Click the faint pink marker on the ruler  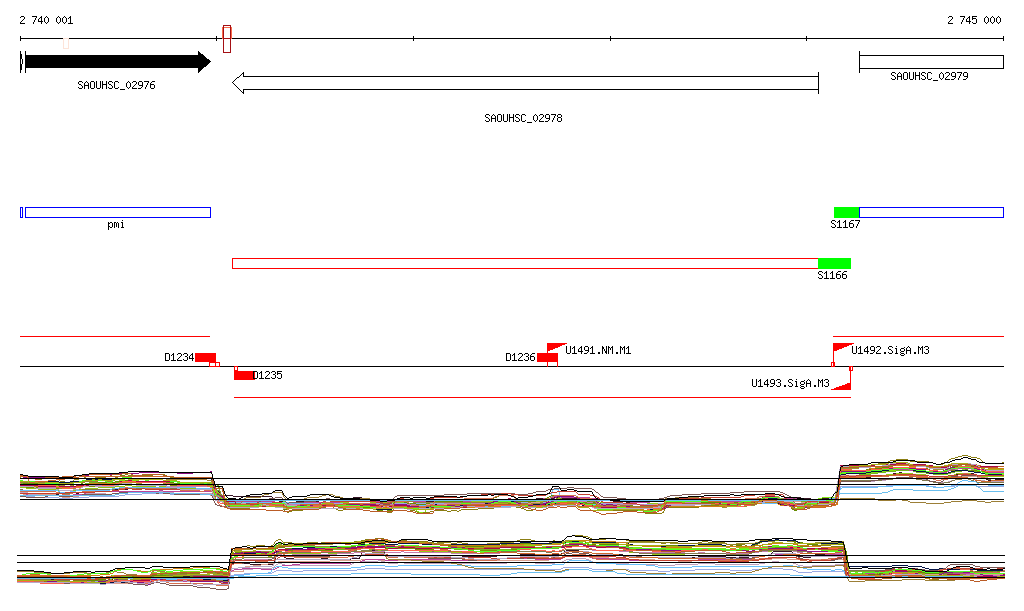(x=66, y=42)
